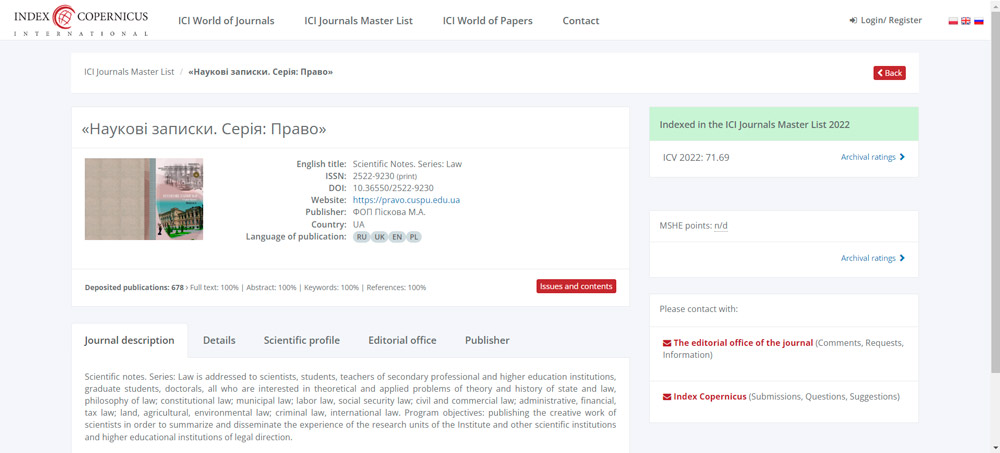Navigate to ICI World of Papers
The image size is (1000, 453).
coord(487,20)
